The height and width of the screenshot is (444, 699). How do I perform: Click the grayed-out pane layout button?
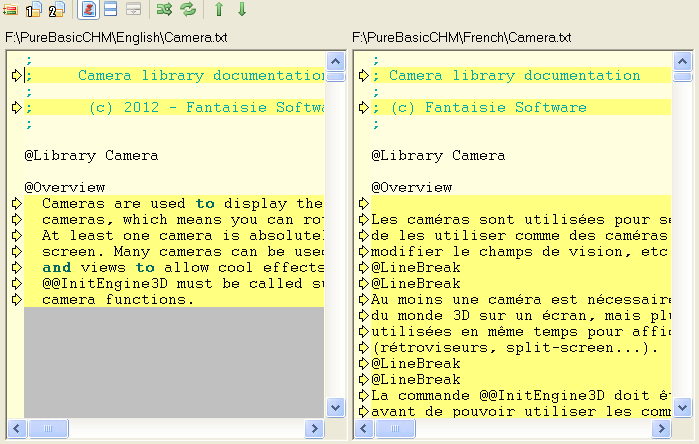[x=133, y=10]
